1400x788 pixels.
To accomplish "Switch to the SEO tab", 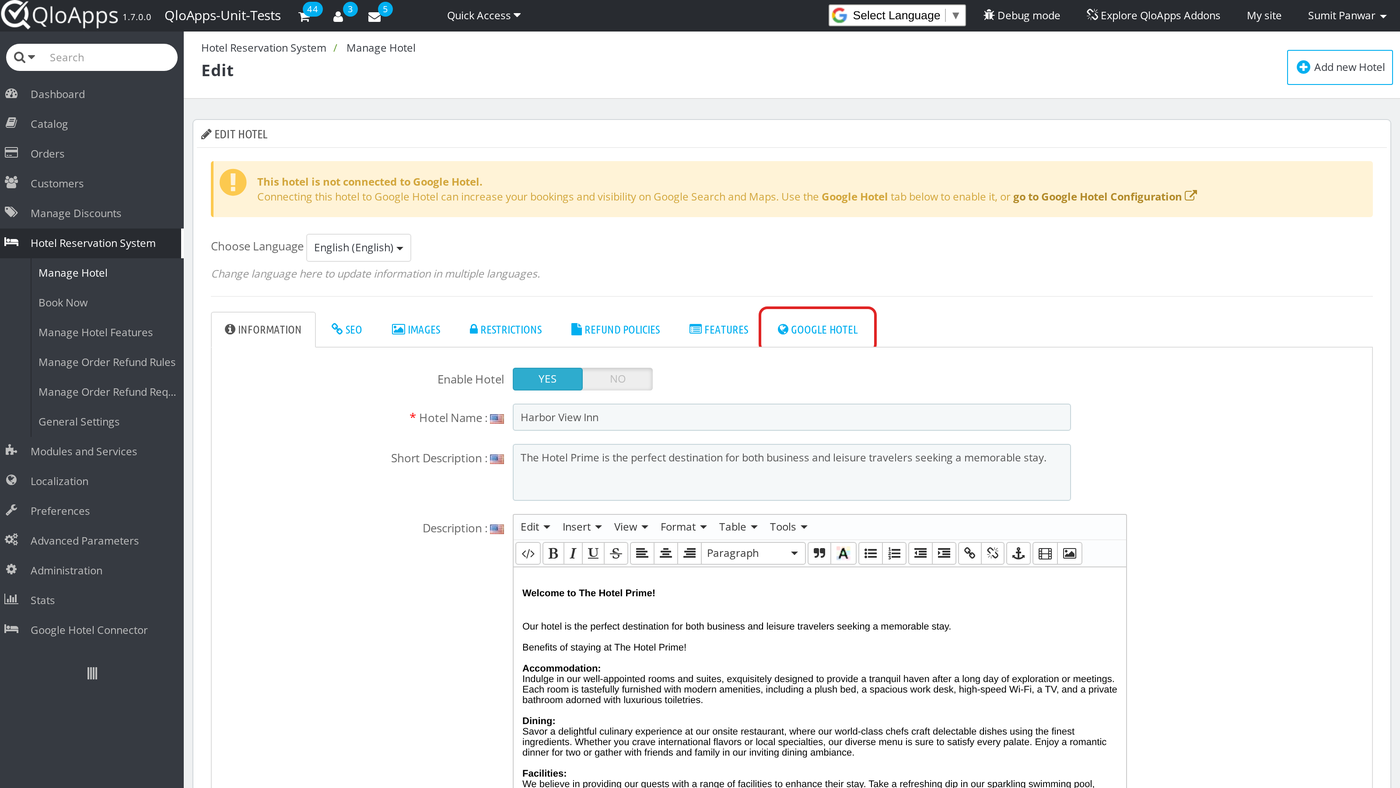I will click(x=347, y=330).
